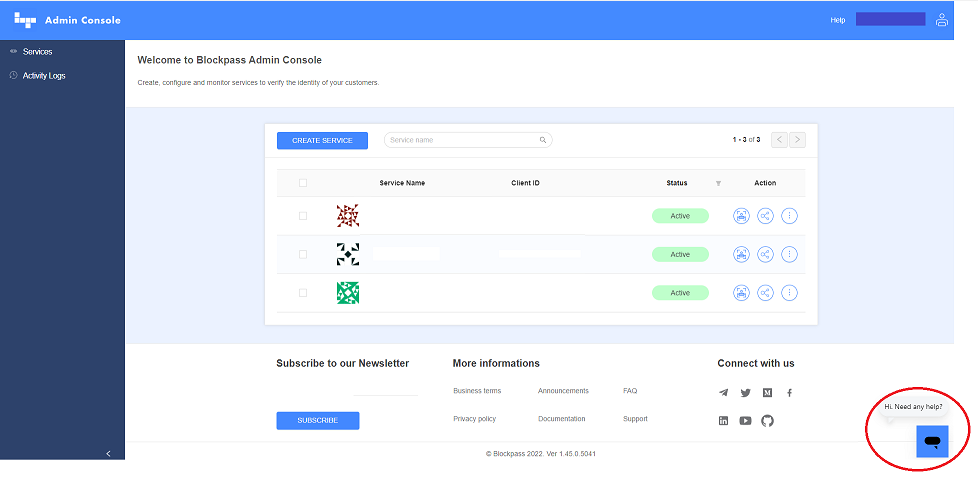Open the Support link
The image size is (978, 487).
(x=636, y=419)
